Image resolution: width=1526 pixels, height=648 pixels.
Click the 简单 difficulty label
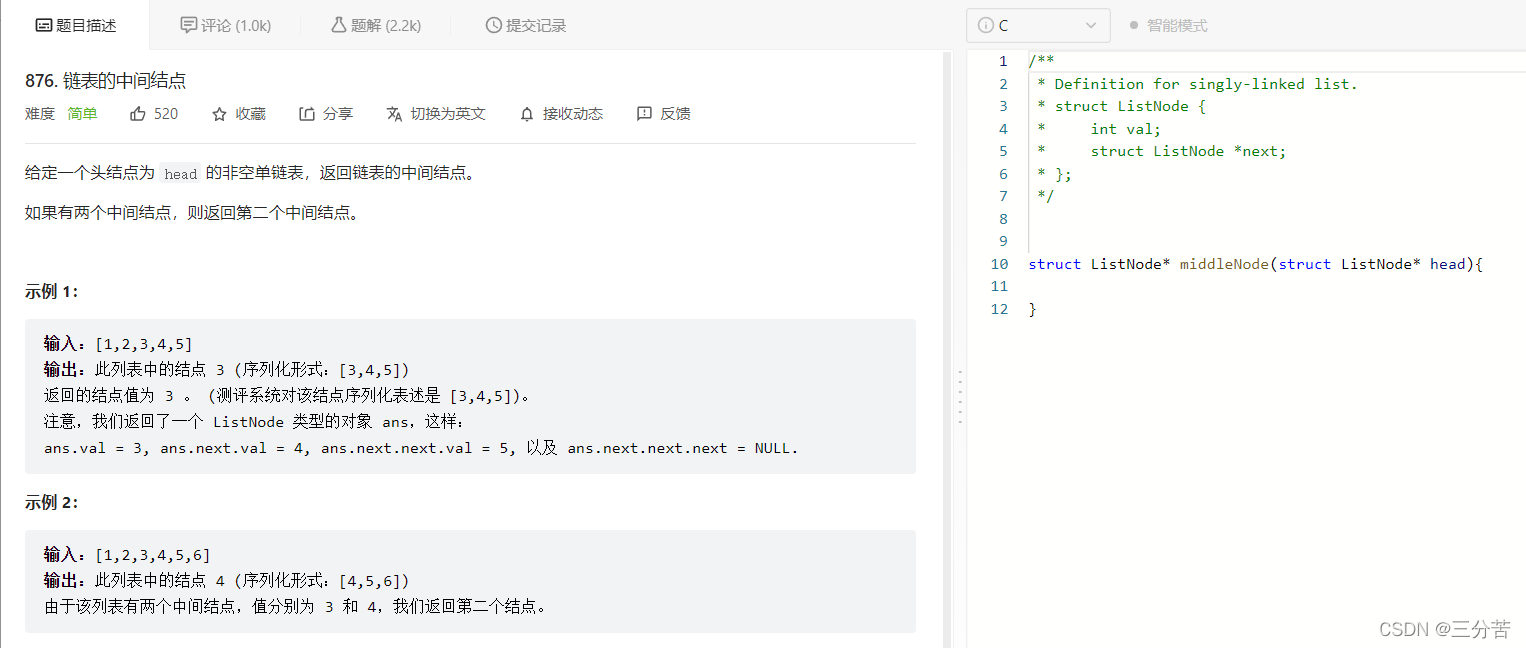pyautogui.click(x=82, y=114)
